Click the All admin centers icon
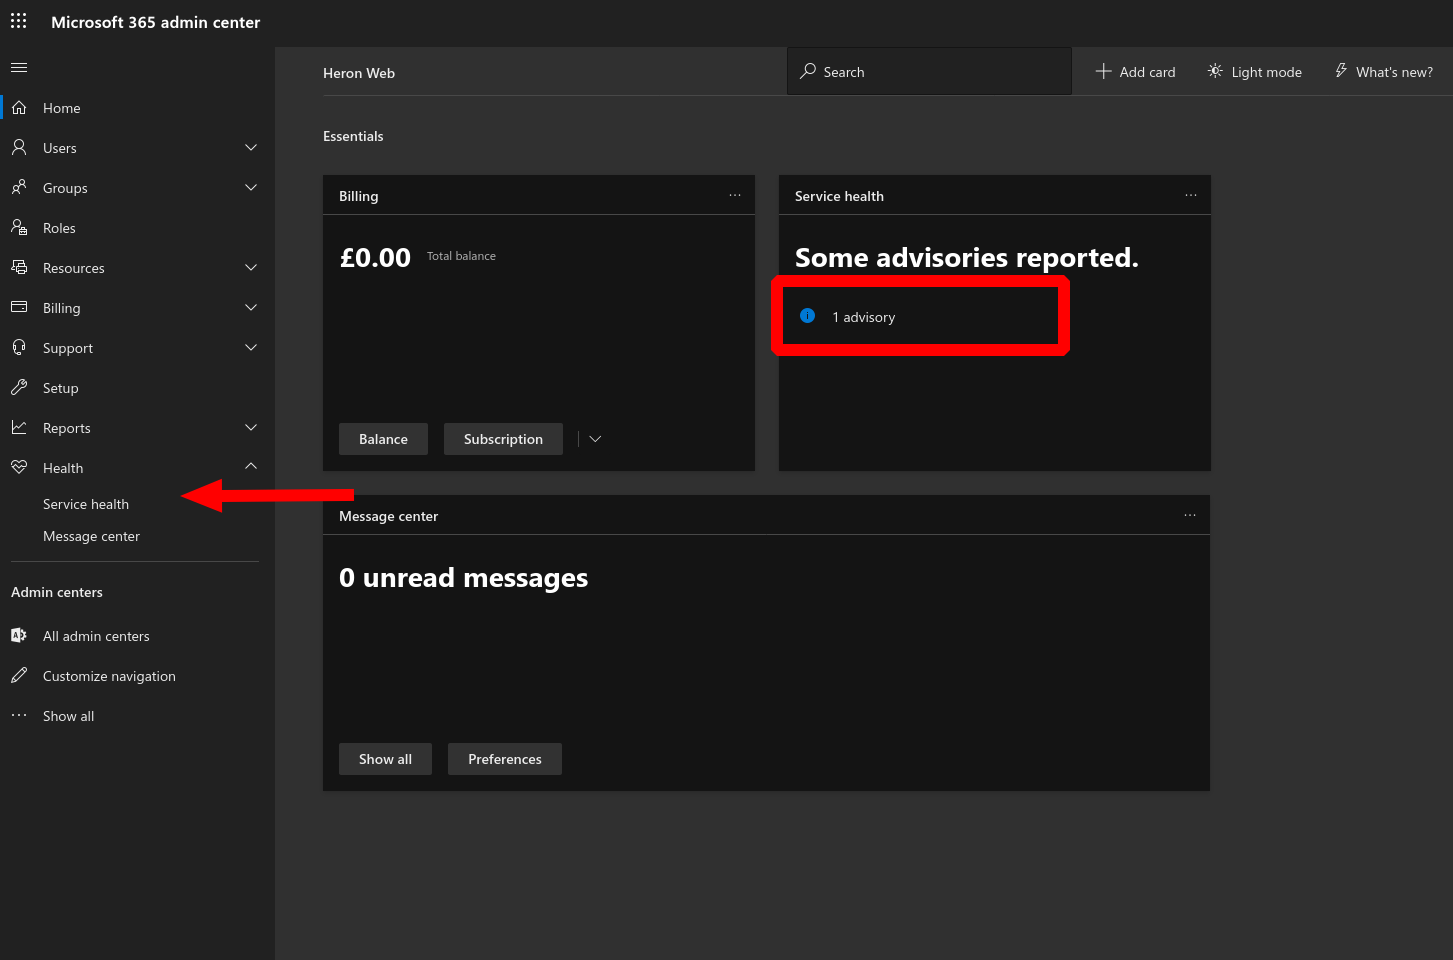Viewport: 1453px width, 960px height. [x=19, y=635]
